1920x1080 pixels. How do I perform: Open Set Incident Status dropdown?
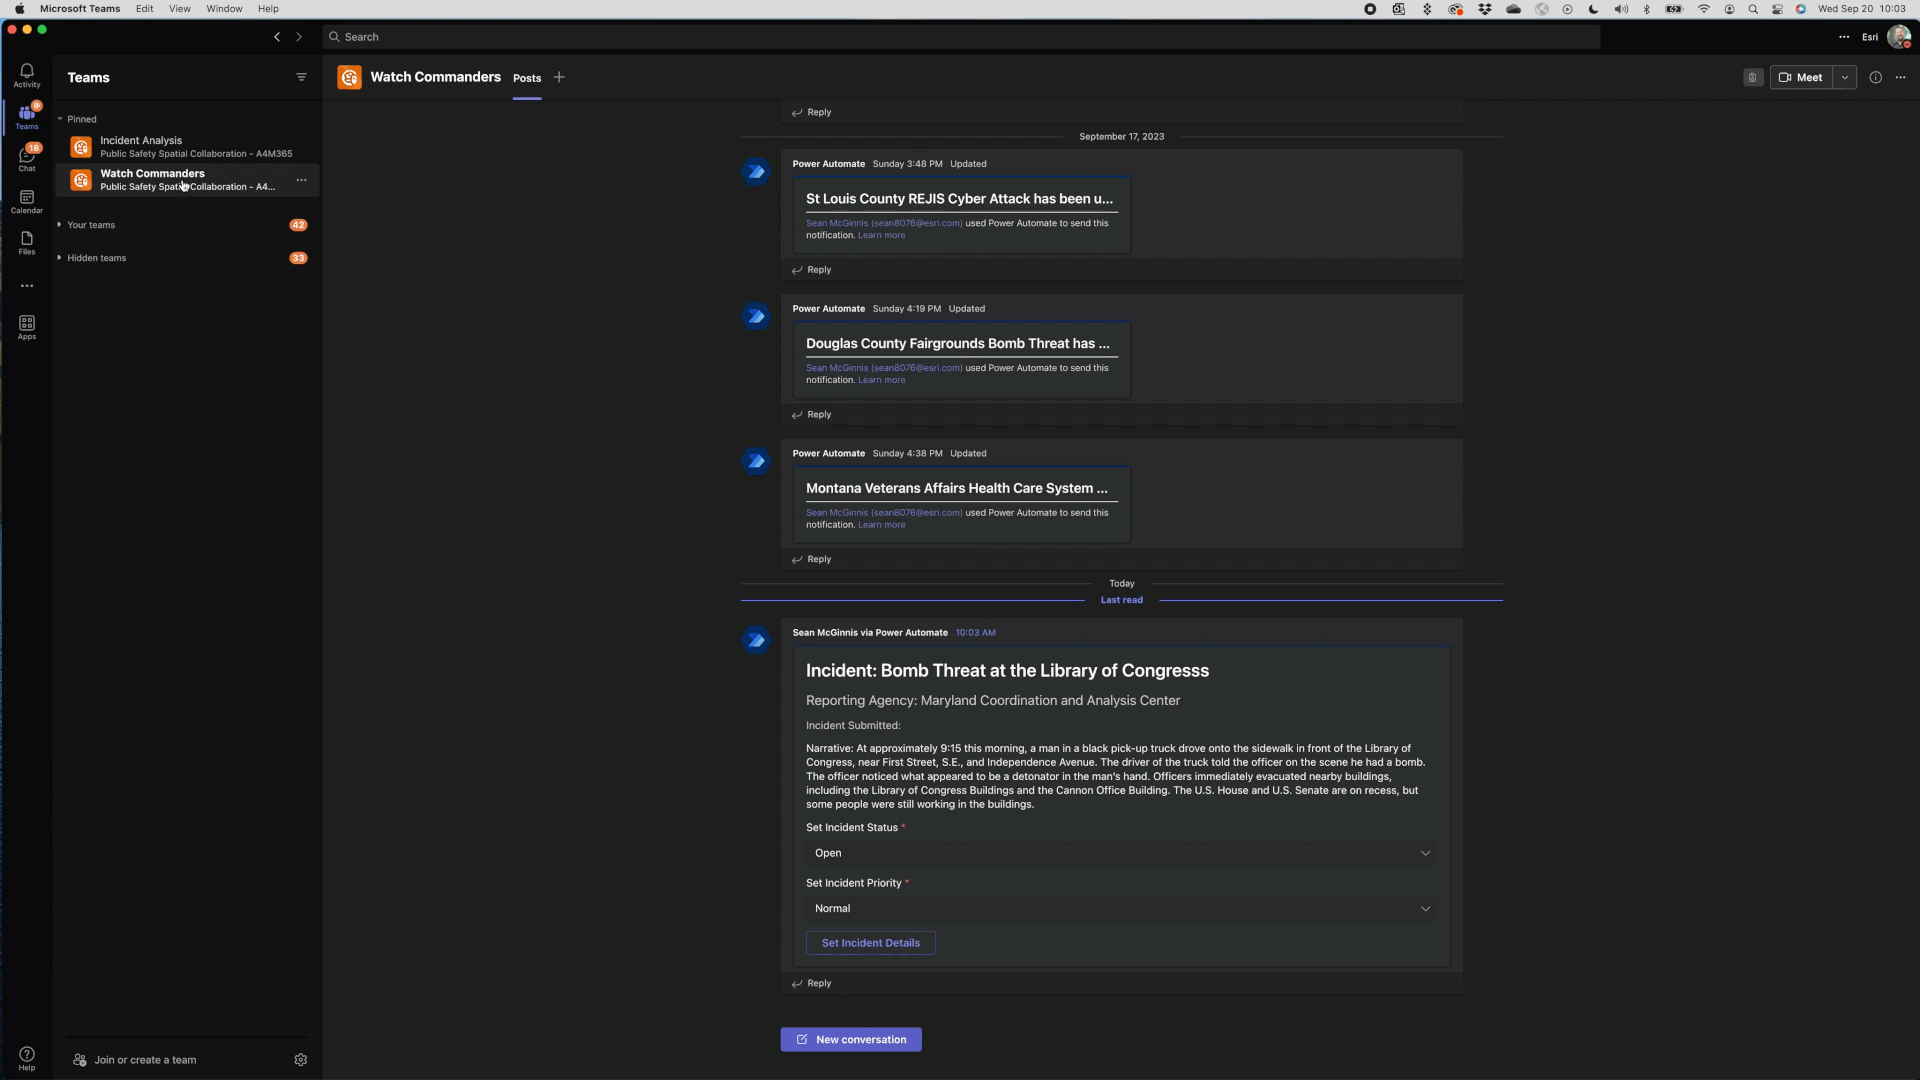[1121, 853]
